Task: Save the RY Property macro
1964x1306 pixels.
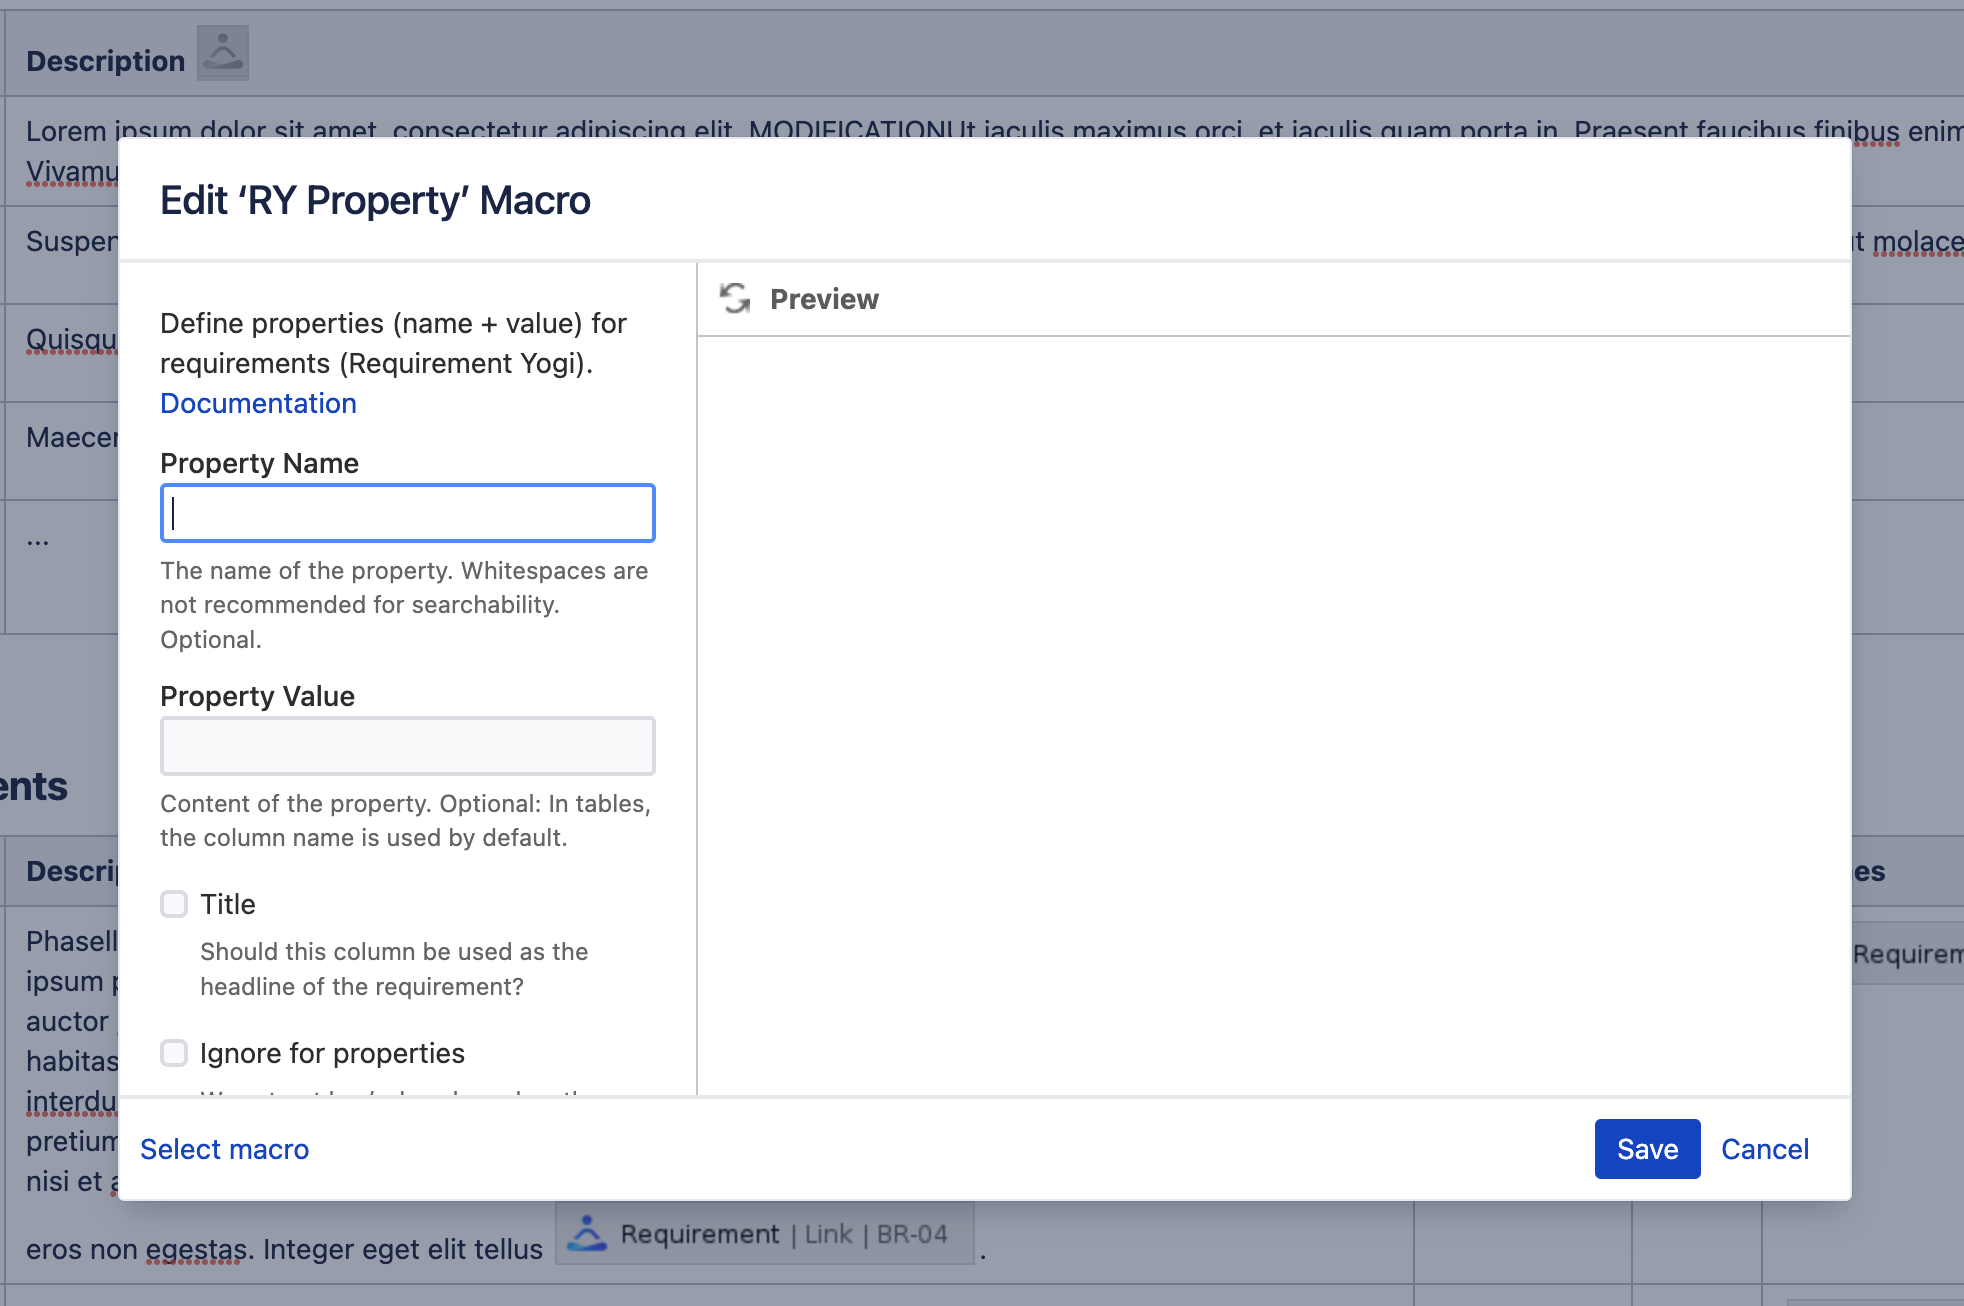Action: [1646, 1149]
